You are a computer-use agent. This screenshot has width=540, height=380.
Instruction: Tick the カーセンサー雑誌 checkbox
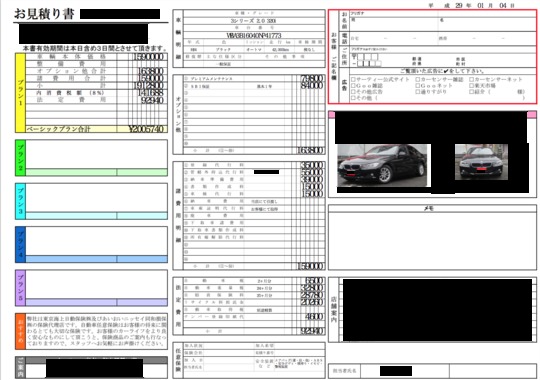click(x=418, y=80)
